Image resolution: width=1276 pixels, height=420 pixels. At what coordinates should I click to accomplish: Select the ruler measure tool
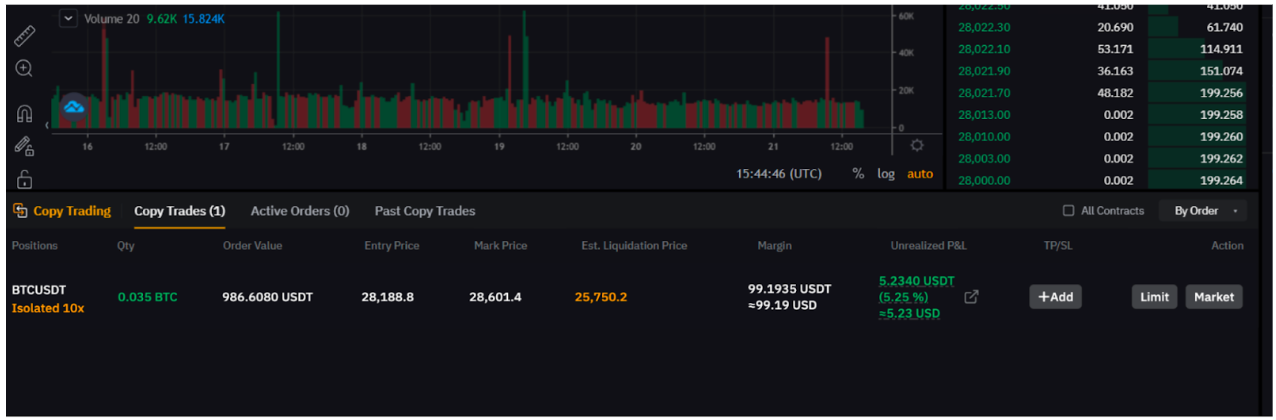(x=25, y=36)
